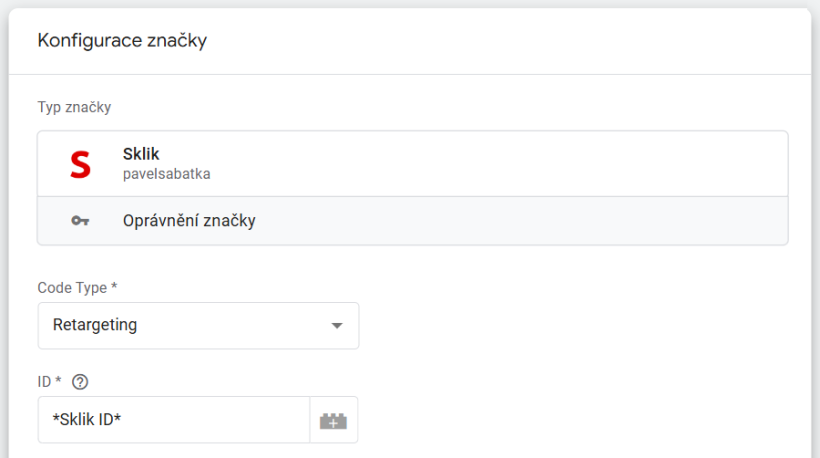Open the variable picker next to ID field
This screenshot has height=458, width=820.
tap(333, 421)
